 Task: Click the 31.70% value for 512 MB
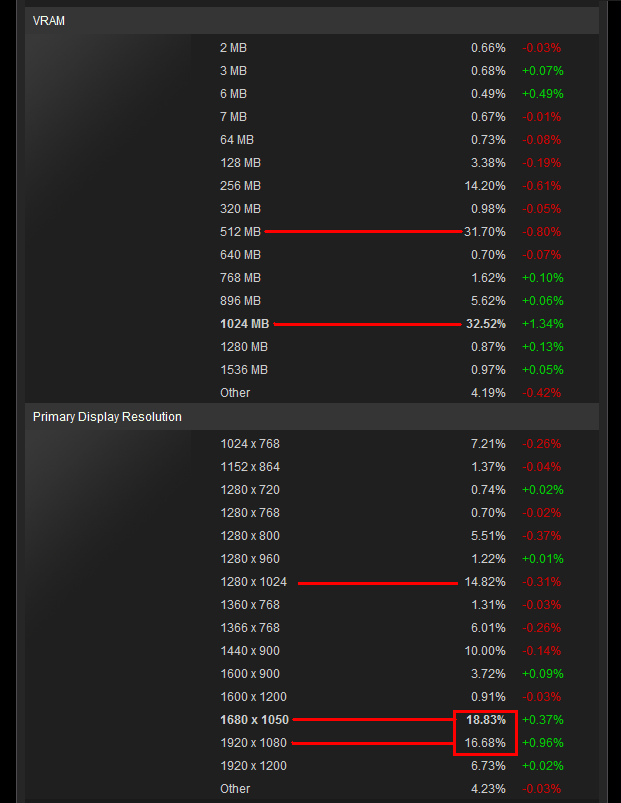(x=485, y=232)
